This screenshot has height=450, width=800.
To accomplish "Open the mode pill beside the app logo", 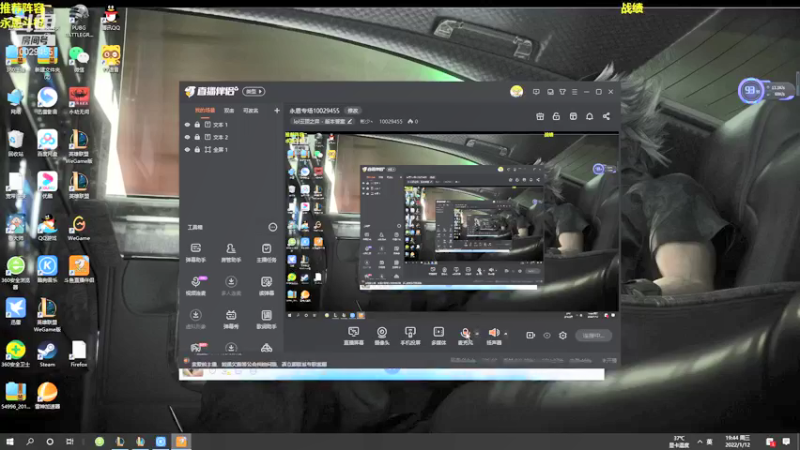I will coord(254,91).
